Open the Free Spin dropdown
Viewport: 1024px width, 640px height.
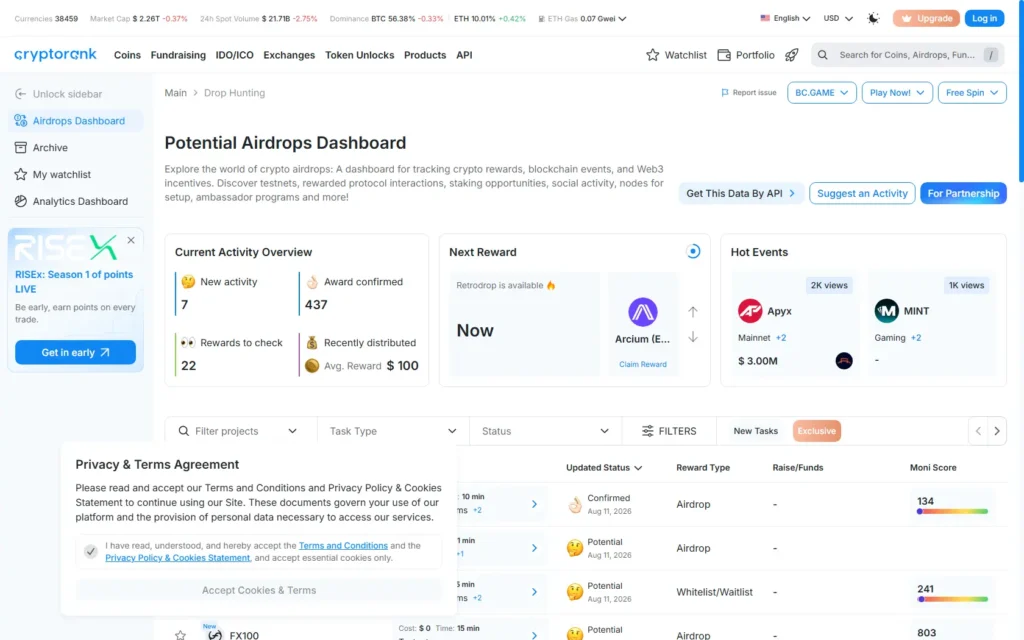(x=972, y=93)
